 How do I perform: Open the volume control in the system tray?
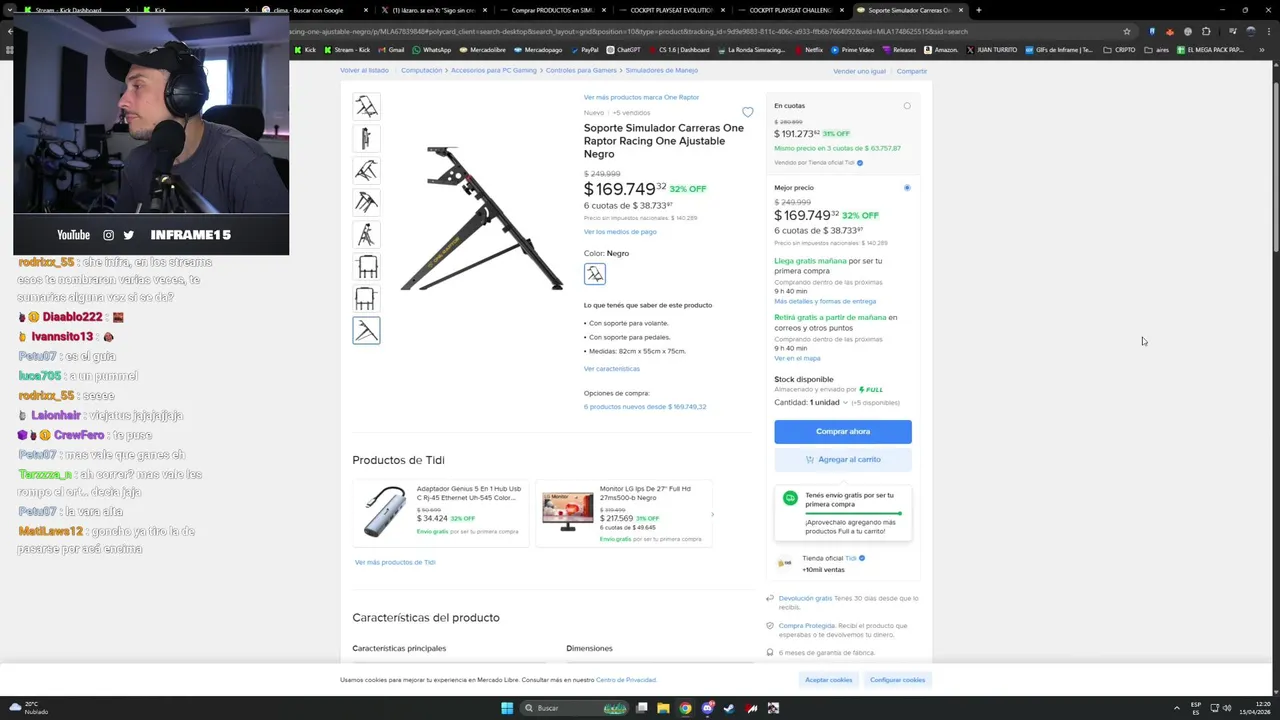(1227, 708)
